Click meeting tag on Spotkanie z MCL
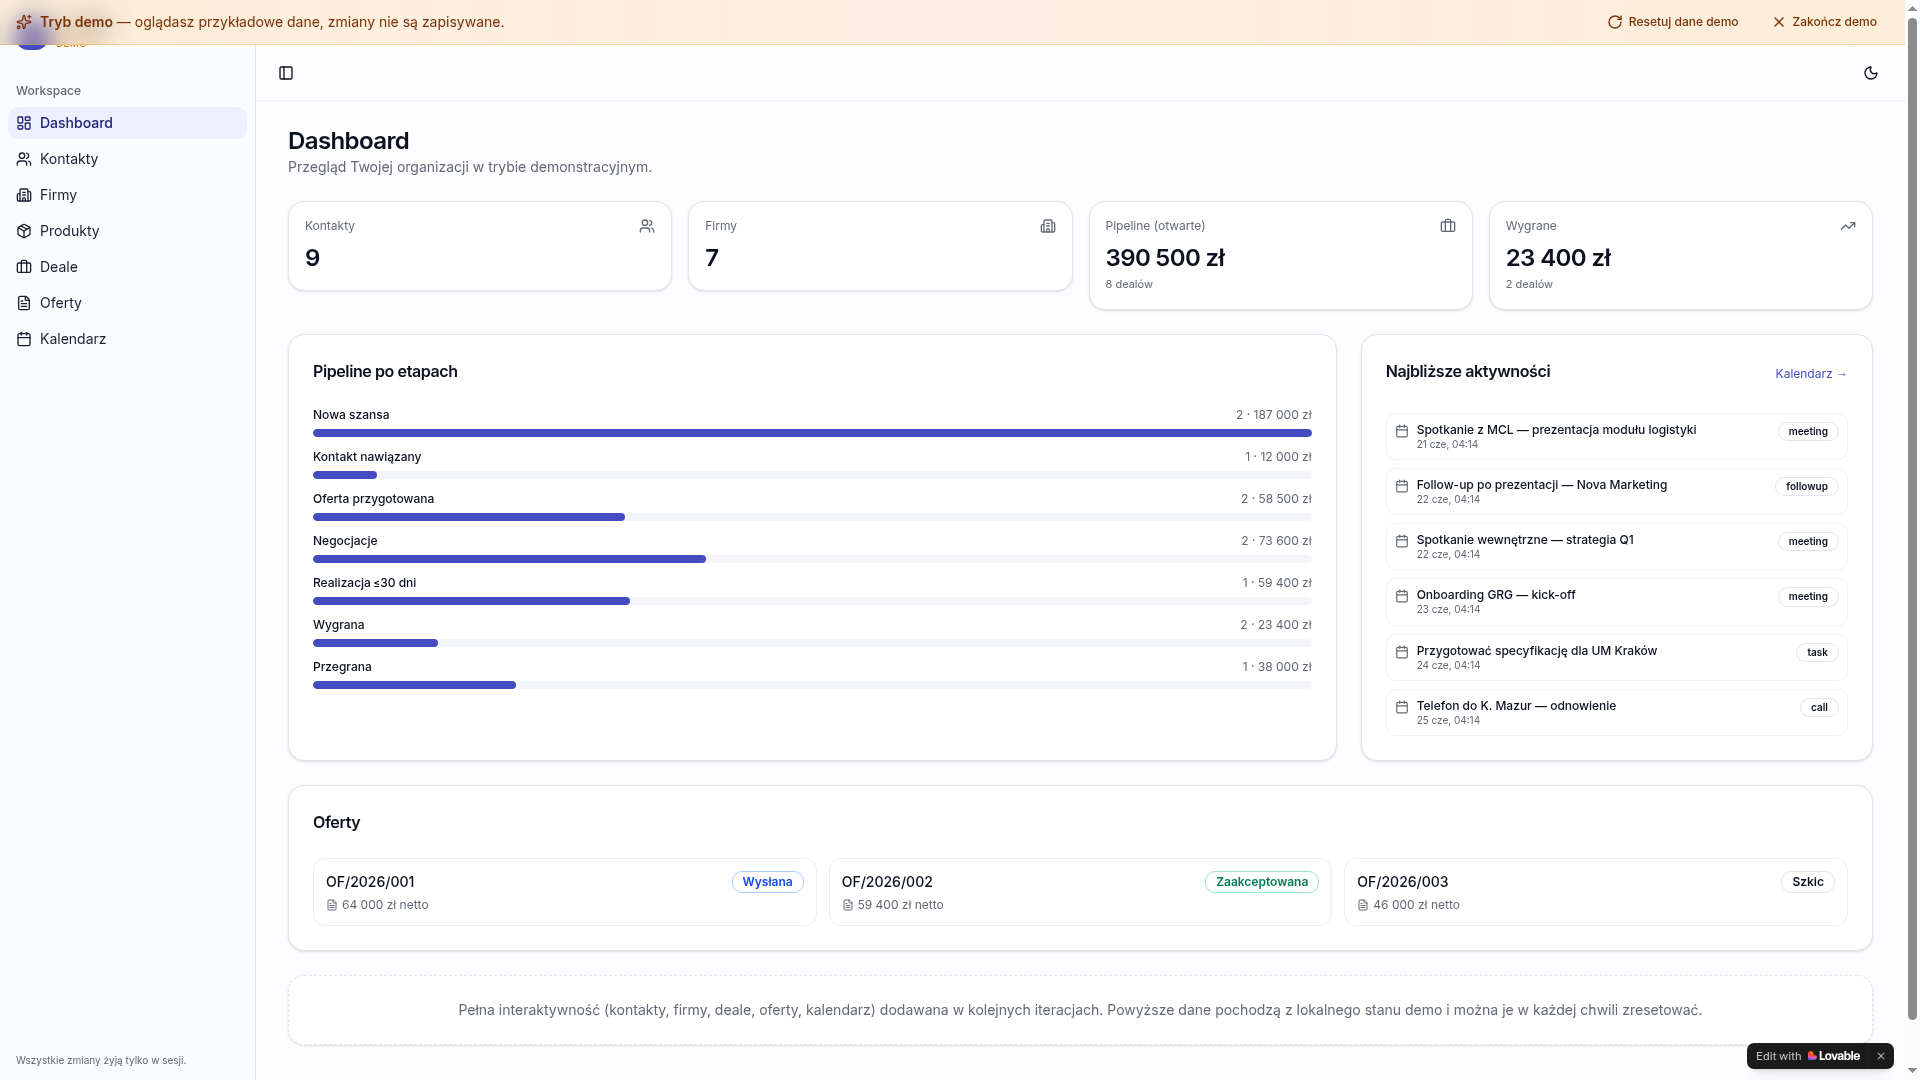The width and height of the screenshot is (1920, 1080). click(1808, 432)
